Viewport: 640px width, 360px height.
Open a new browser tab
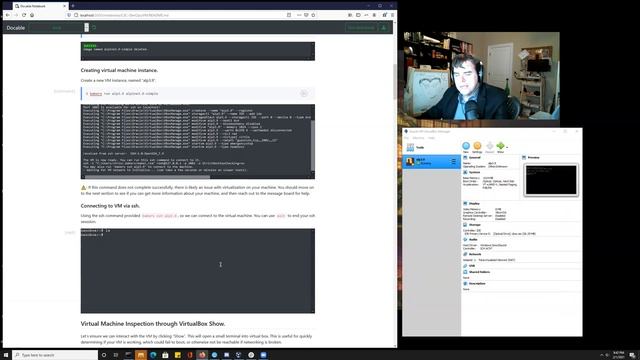click(73, 6)
